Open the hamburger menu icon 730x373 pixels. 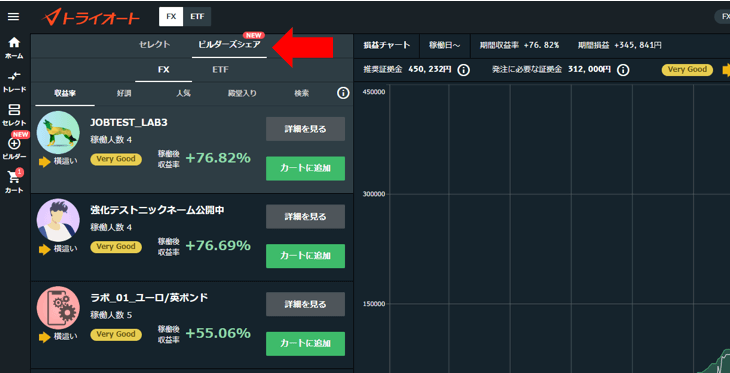tap(14, 17)
